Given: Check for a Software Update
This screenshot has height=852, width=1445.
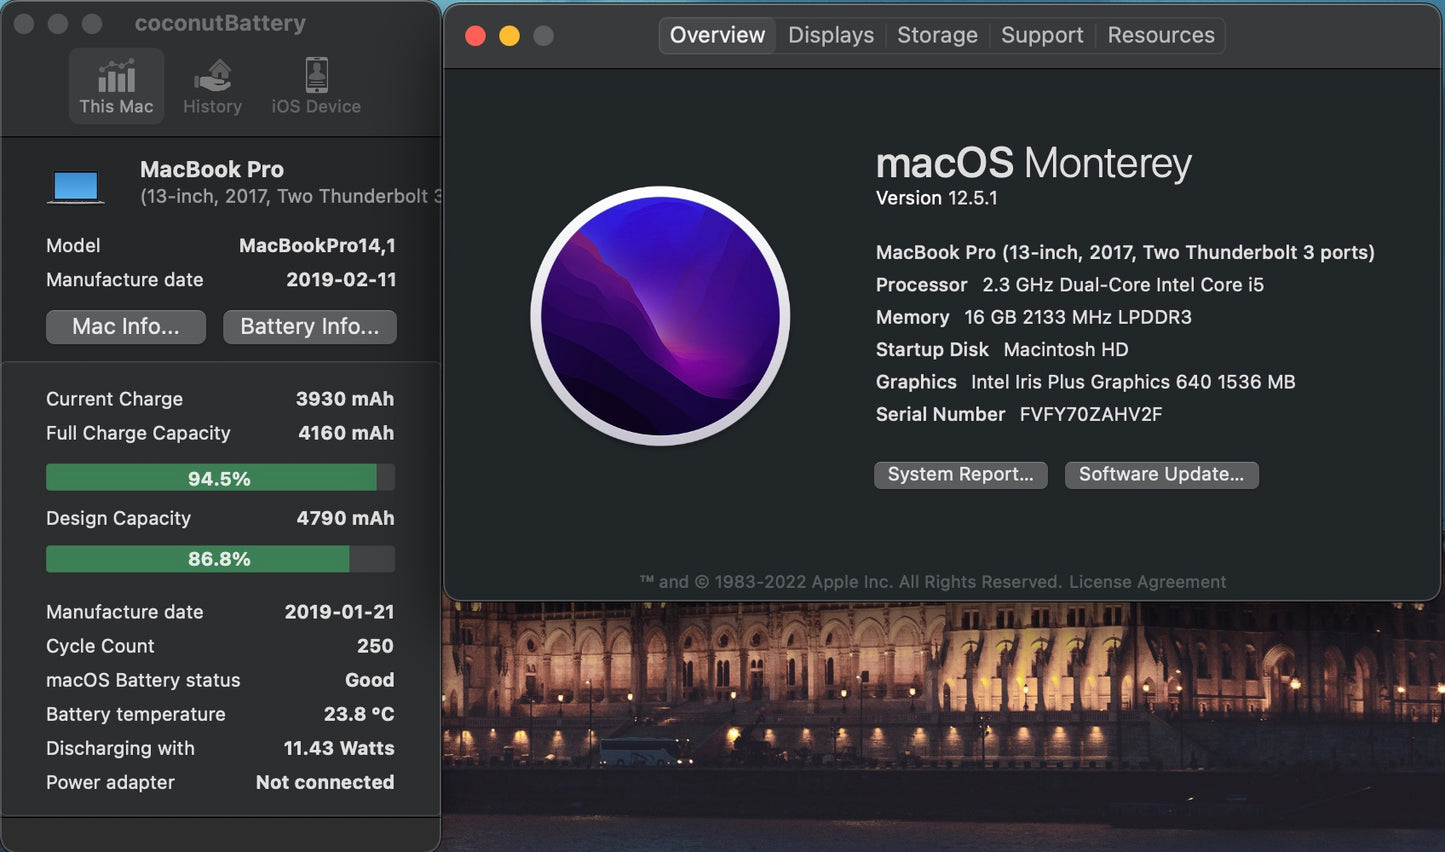Looking at the screenshot, I should point(1161,474).
